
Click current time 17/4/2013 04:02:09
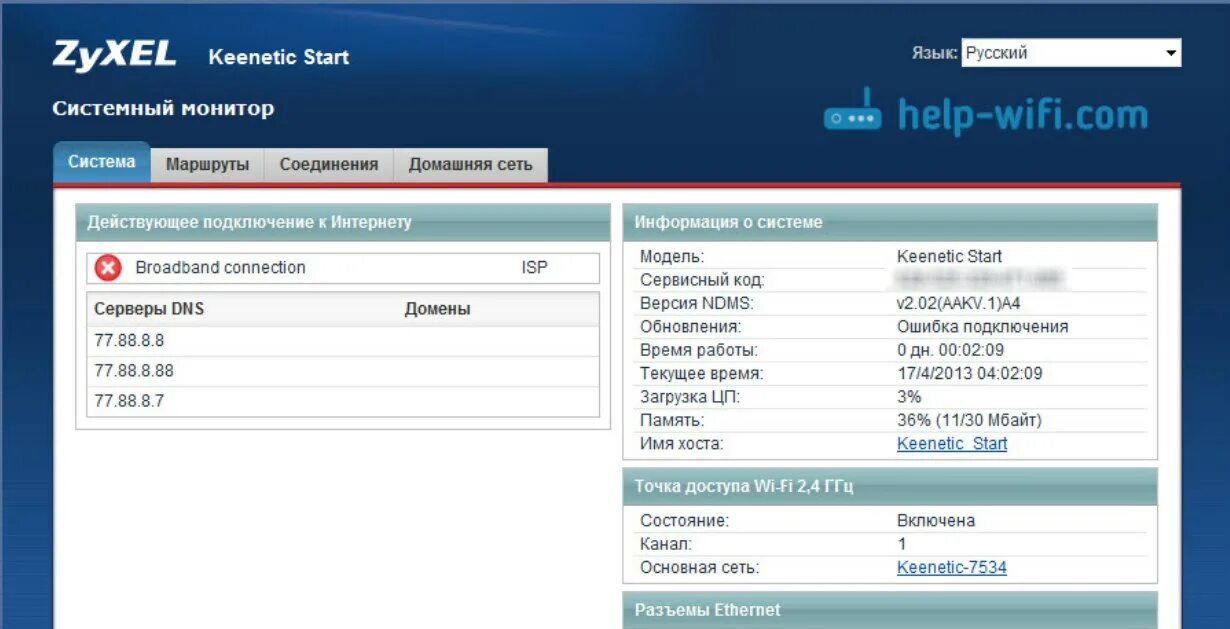point(970,373)
